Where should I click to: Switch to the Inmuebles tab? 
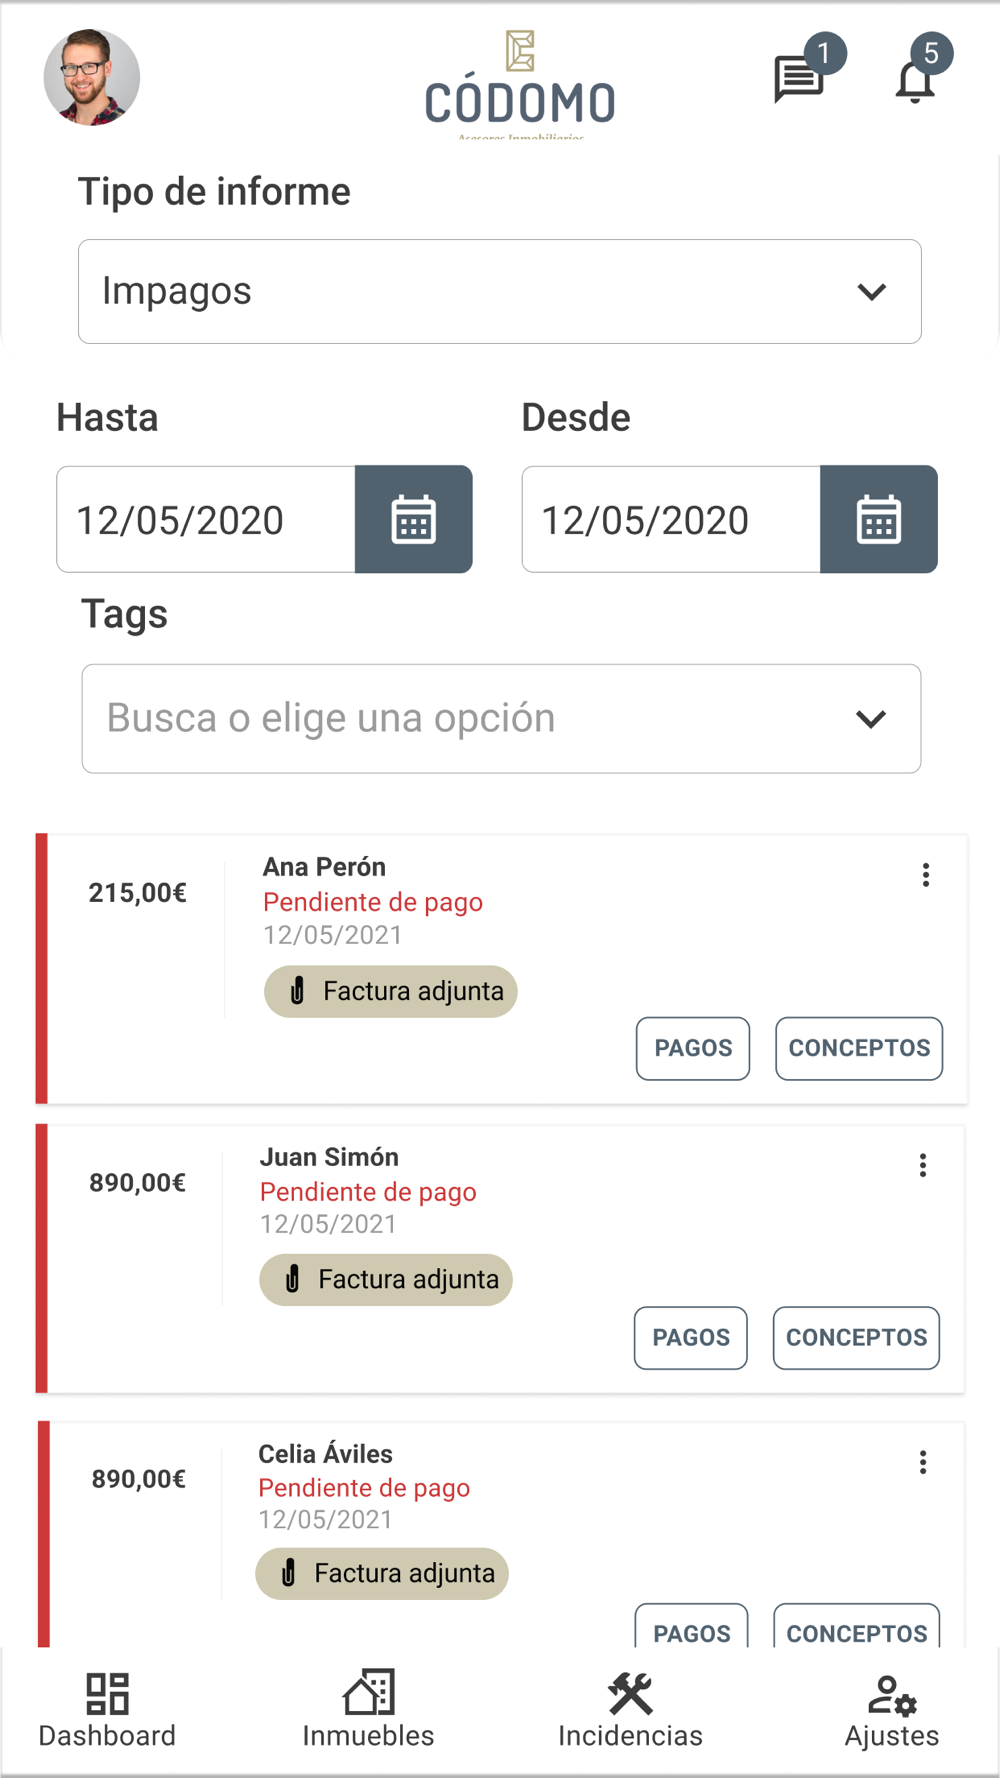[368, 1710]
